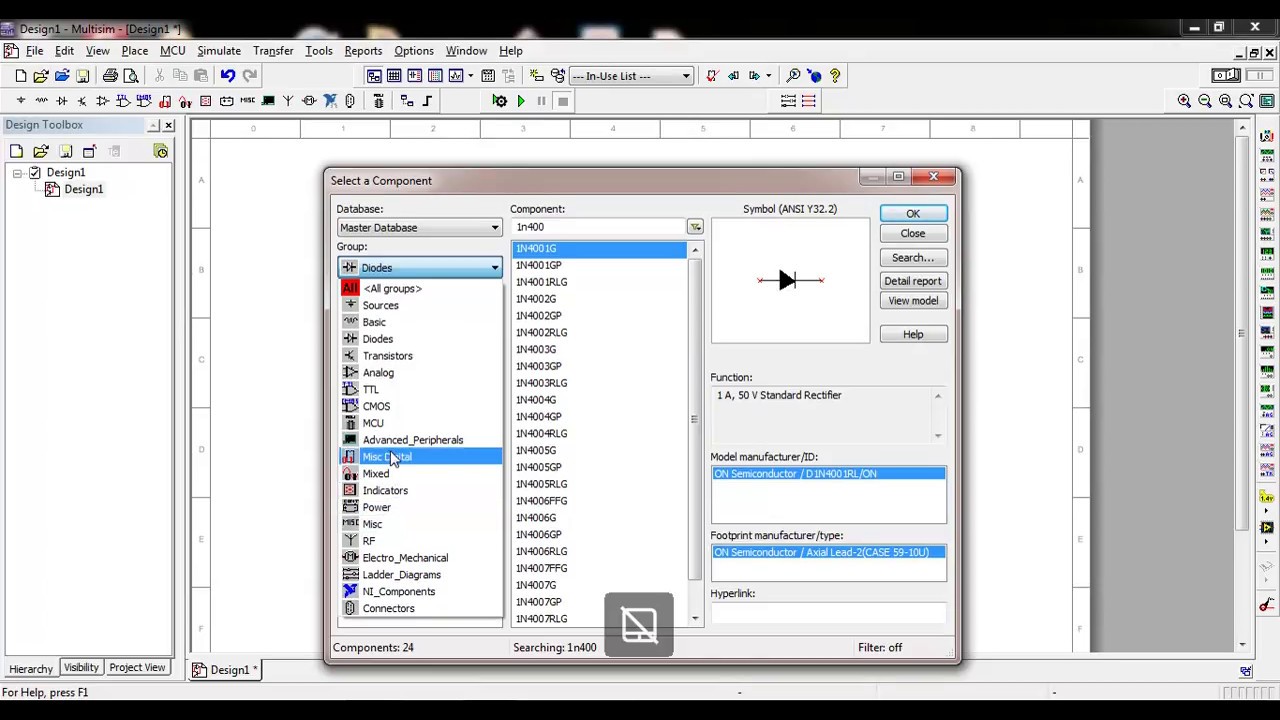Select Design1 child item in tree
Viewport: 1280px width, 720px height.
pyautogui.click(x=84, y=190)
